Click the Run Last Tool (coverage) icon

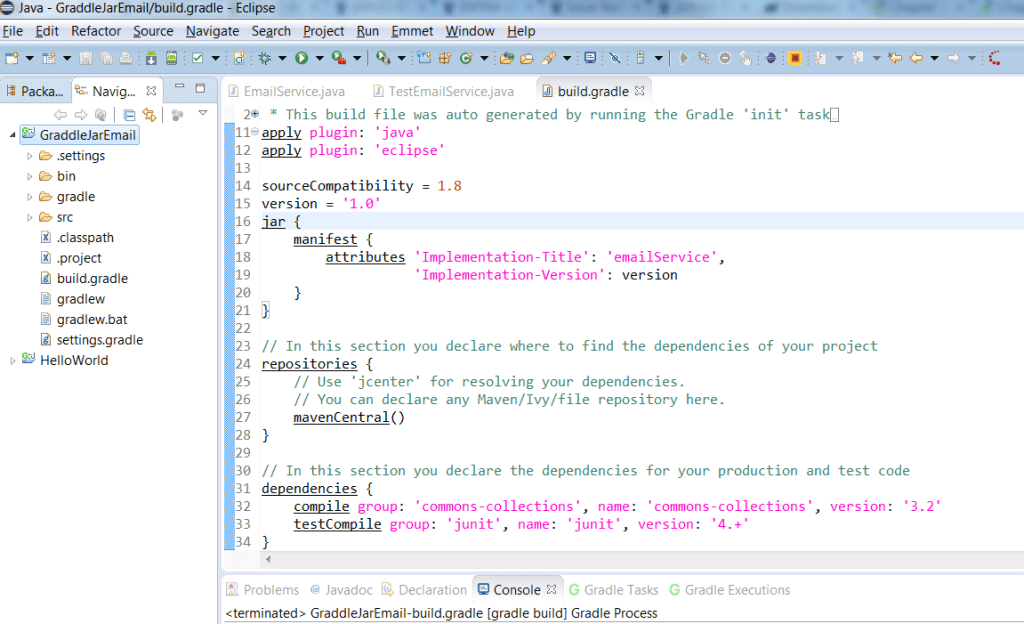(x=339, y=58)
